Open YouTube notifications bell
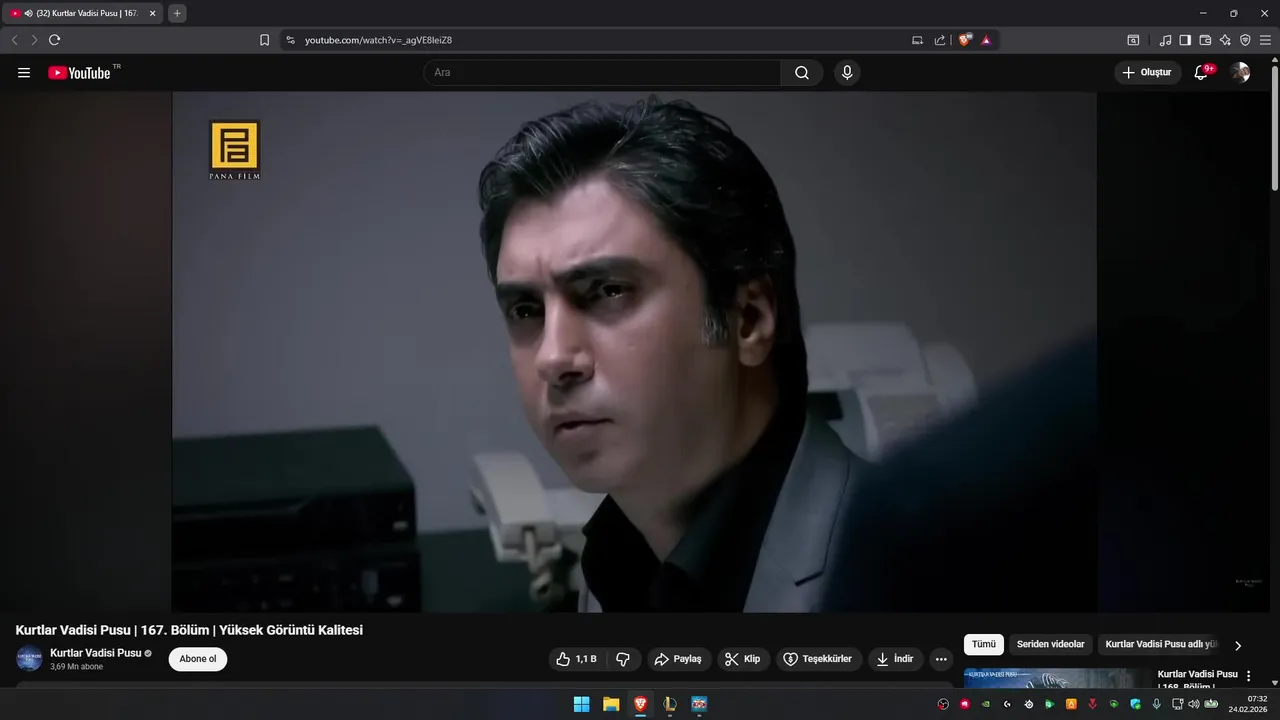This screenshot has height=720, width=1280. [x=1201, y=73]
